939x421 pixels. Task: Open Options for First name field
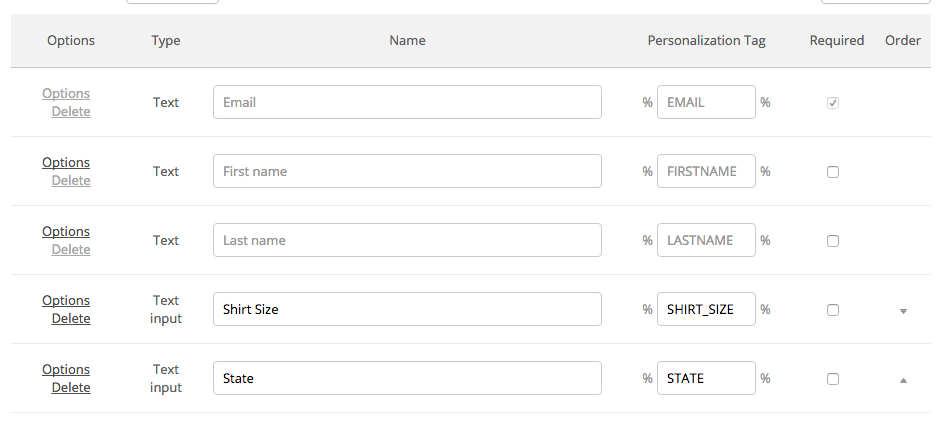pos(66,162)
